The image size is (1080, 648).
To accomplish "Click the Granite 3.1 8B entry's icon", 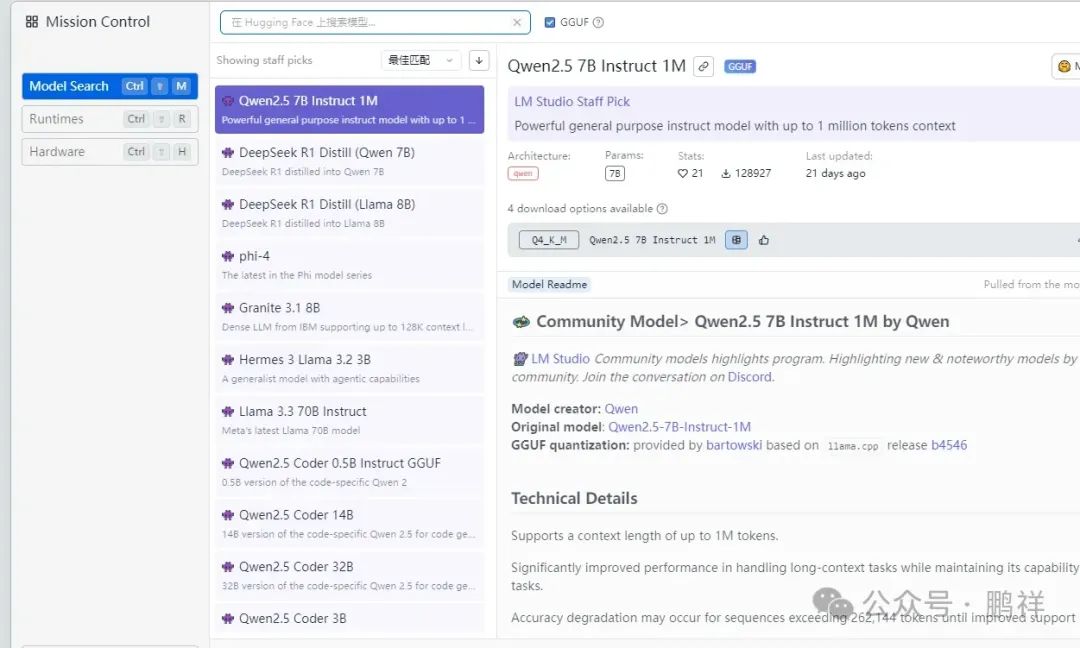I will (x=228, y=308).
